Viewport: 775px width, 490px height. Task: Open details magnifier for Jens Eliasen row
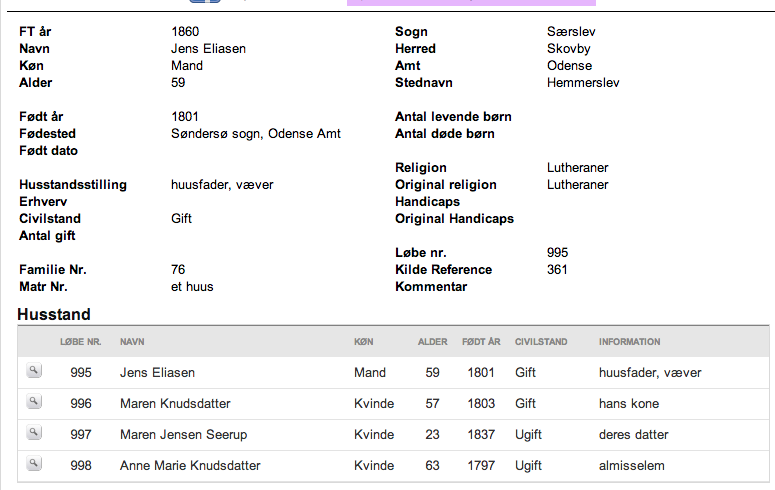coord(34,371)
